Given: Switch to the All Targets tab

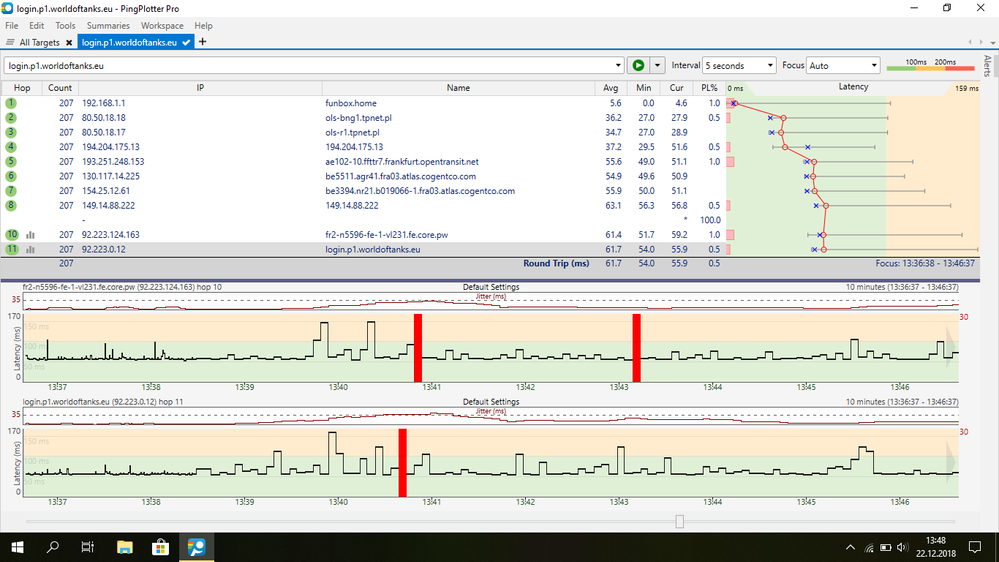Looking at the screenshot, I should pos(38,43).
